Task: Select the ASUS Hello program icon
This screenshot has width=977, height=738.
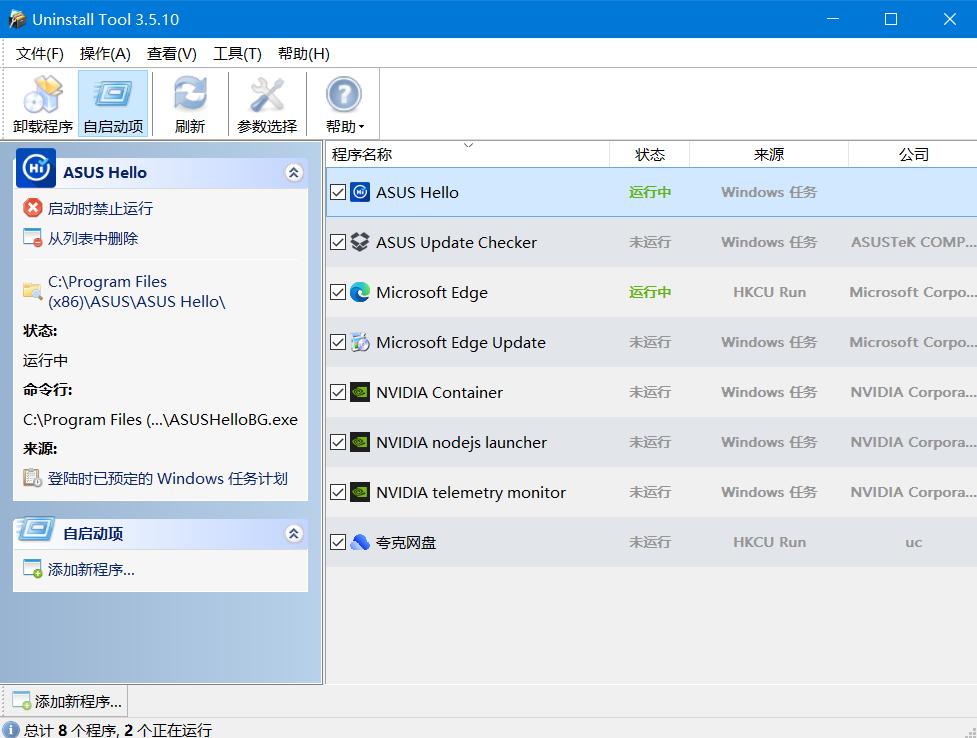Action: tap(360, 192)
